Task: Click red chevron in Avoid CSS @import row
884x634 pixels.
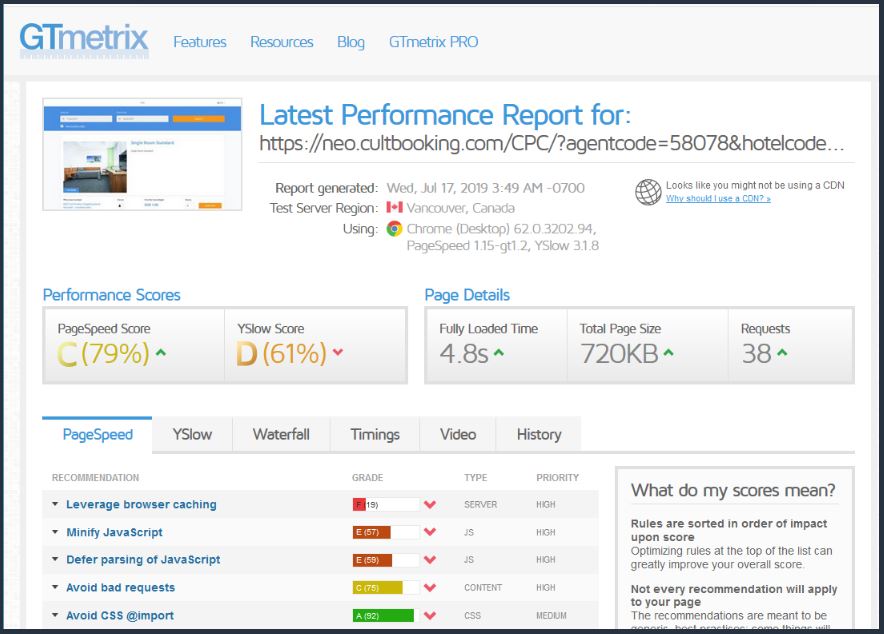Action: [x=430, y=615]
